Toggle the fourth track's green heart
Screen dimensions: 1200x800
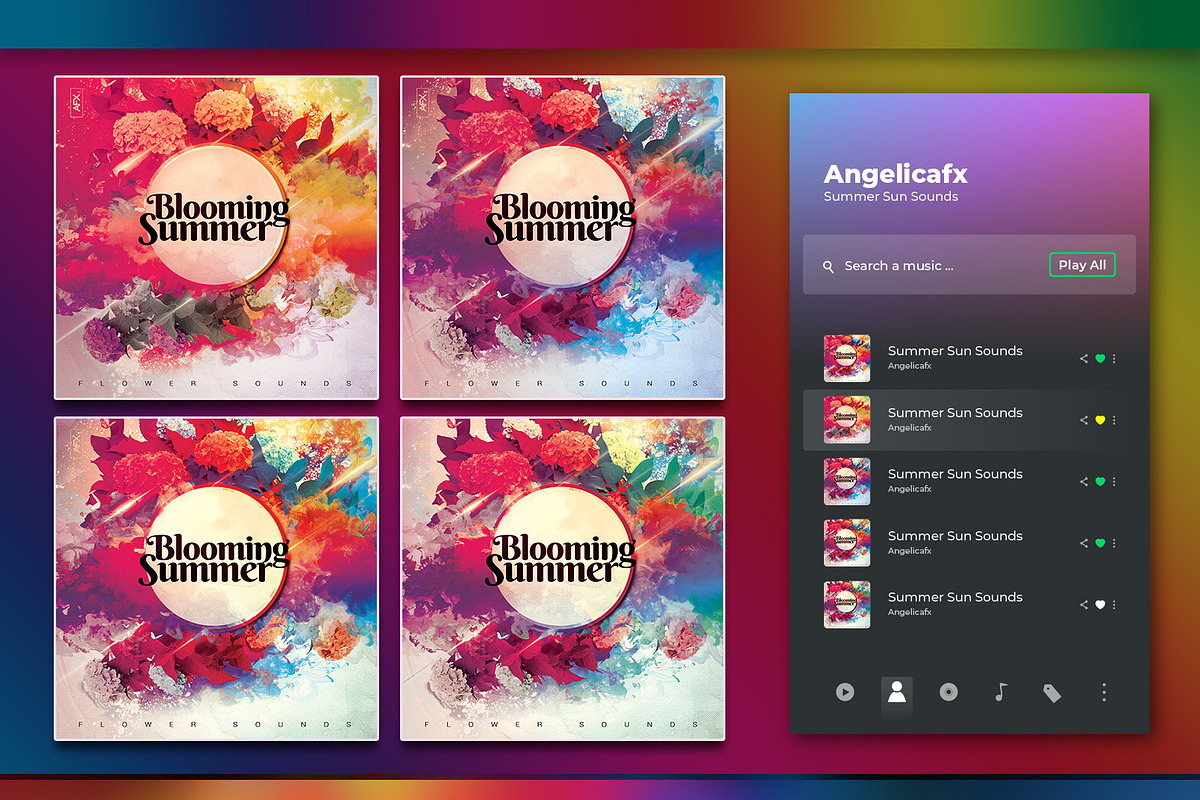click(x=1100, y=543)
